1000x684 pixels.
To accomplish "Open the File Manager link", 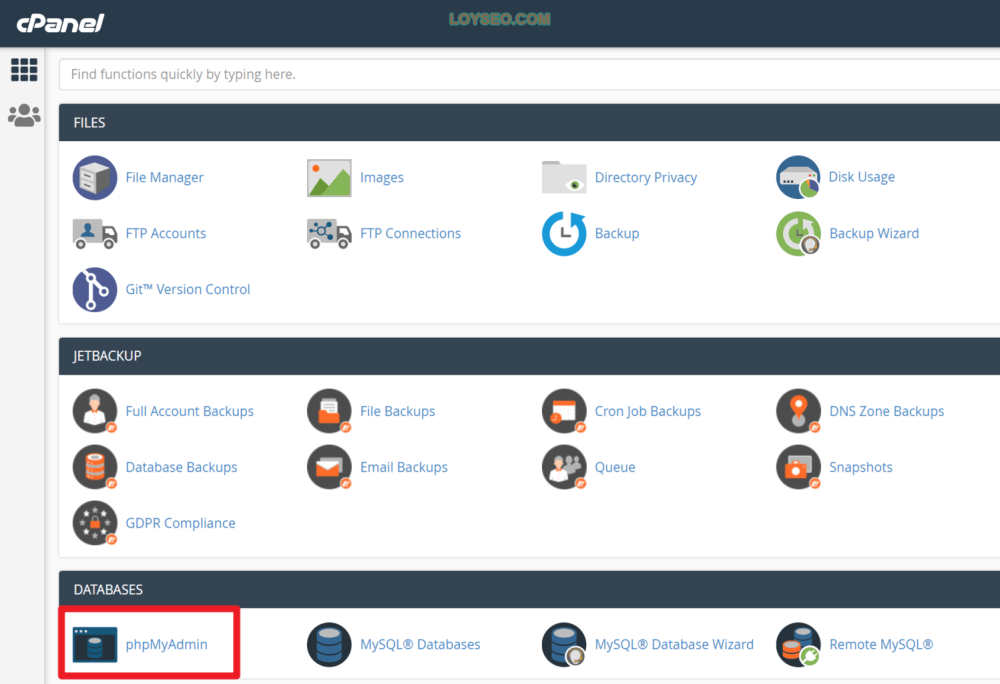I will [165, 177].
